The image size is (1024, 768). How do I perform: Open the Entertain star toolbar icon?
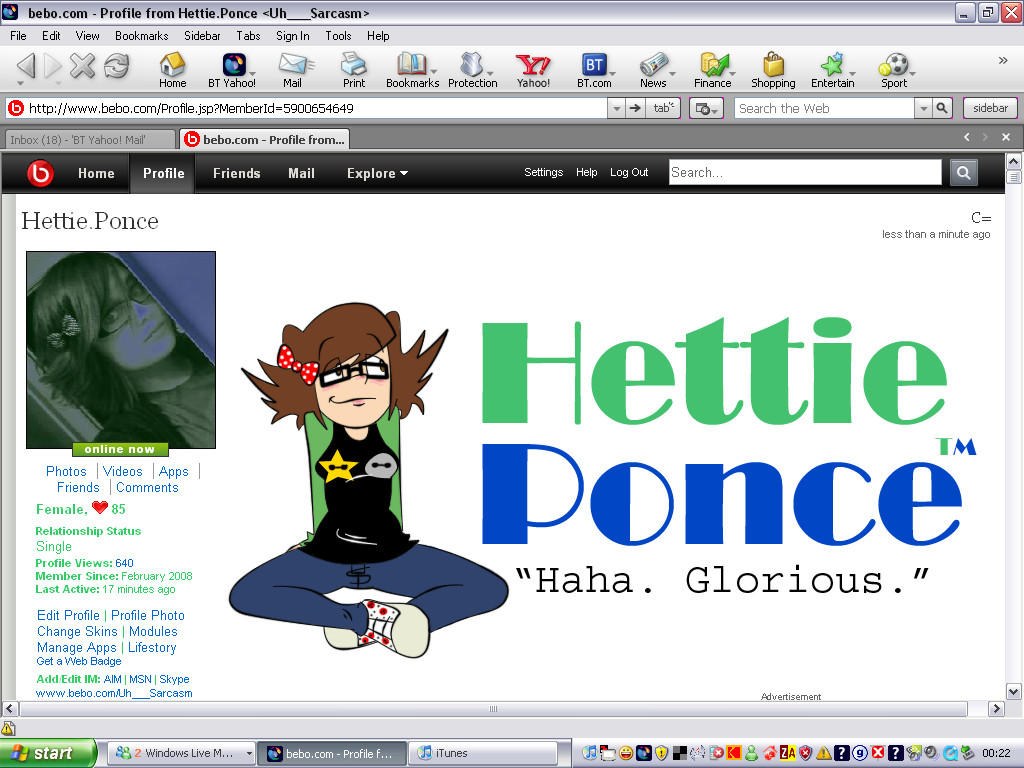click(x=833, y=70)
